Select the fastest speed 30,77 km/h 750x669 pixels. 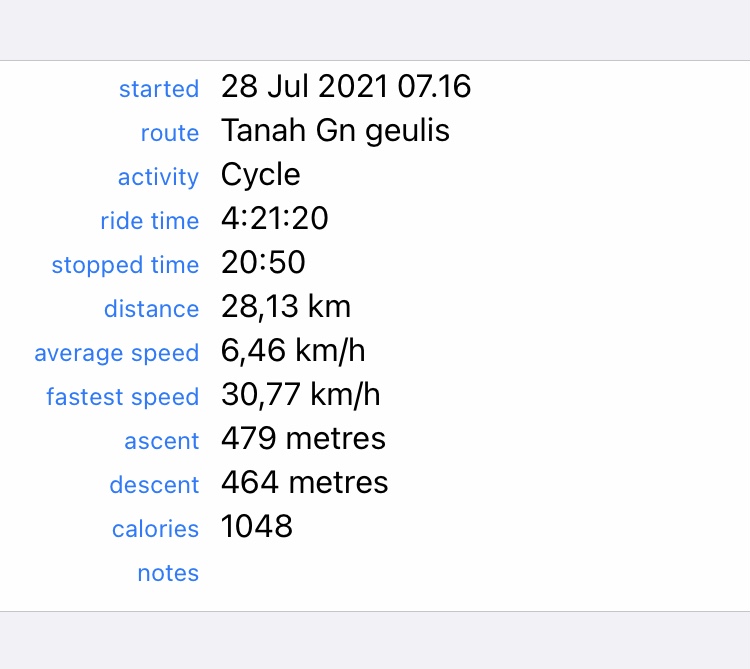pos(300,395)
